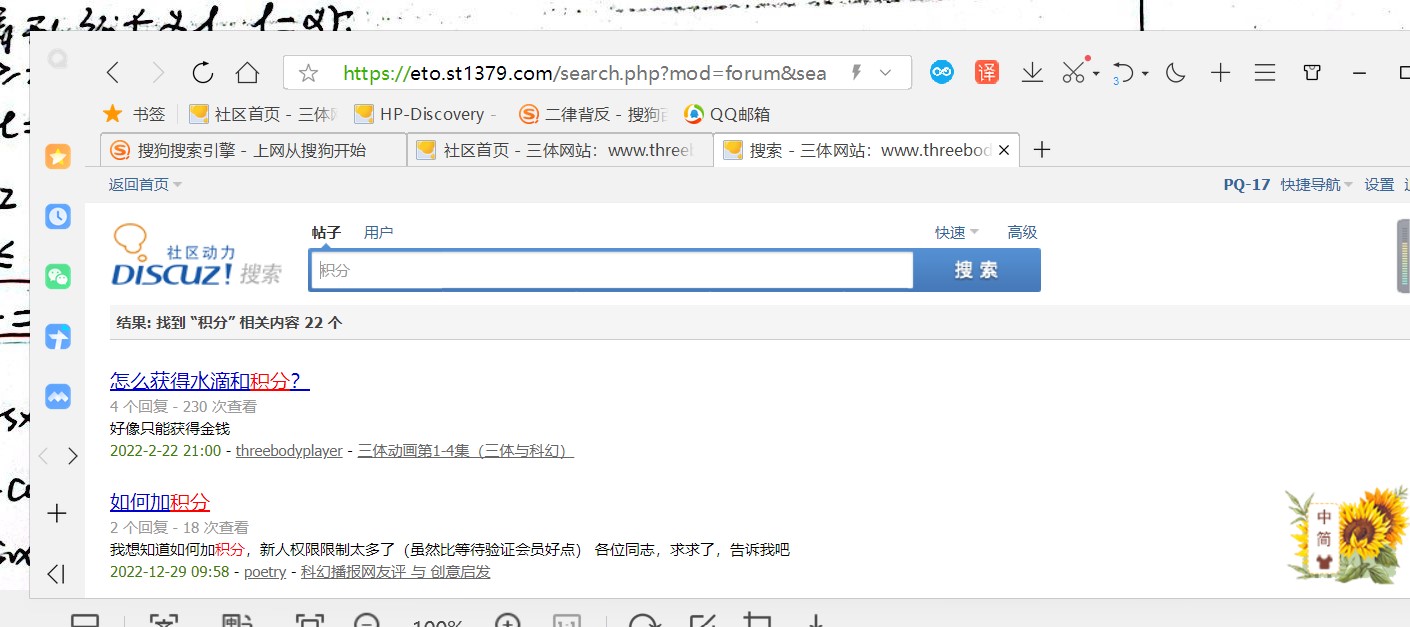Select the 用户 search tab
The image size is (1410, 627).
tap(378, 232)
